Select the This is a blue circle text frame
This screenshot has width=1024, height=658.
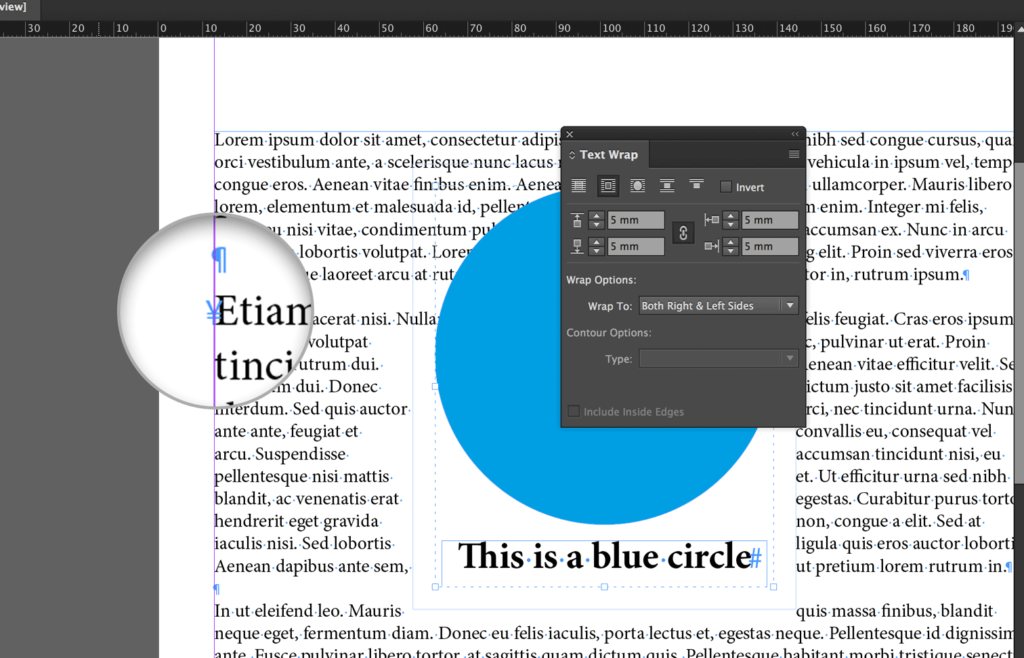604,556
